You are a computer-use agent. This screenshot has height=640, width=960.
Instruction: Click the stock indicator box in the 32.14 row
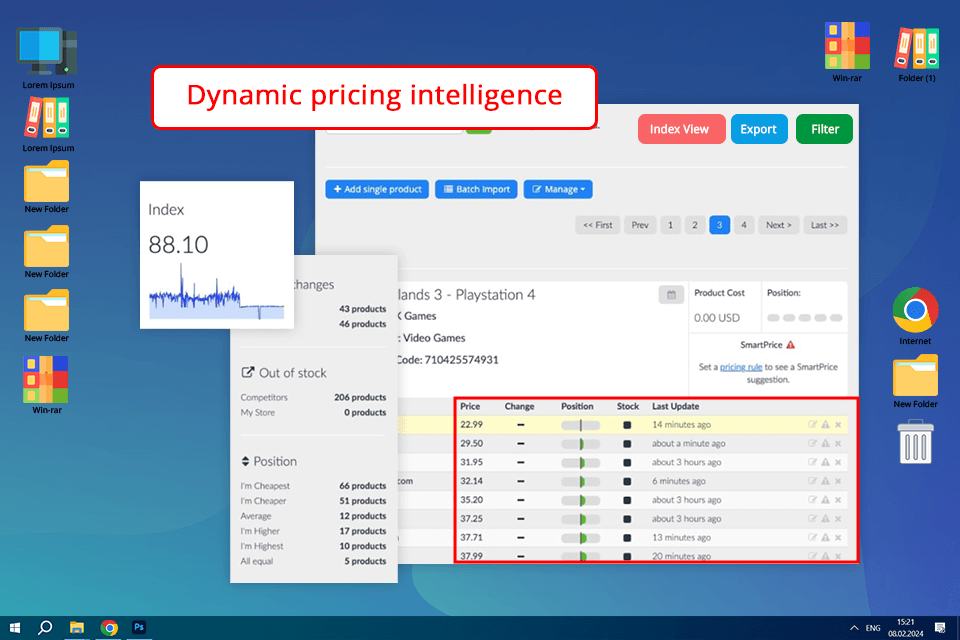pos(627,481)
